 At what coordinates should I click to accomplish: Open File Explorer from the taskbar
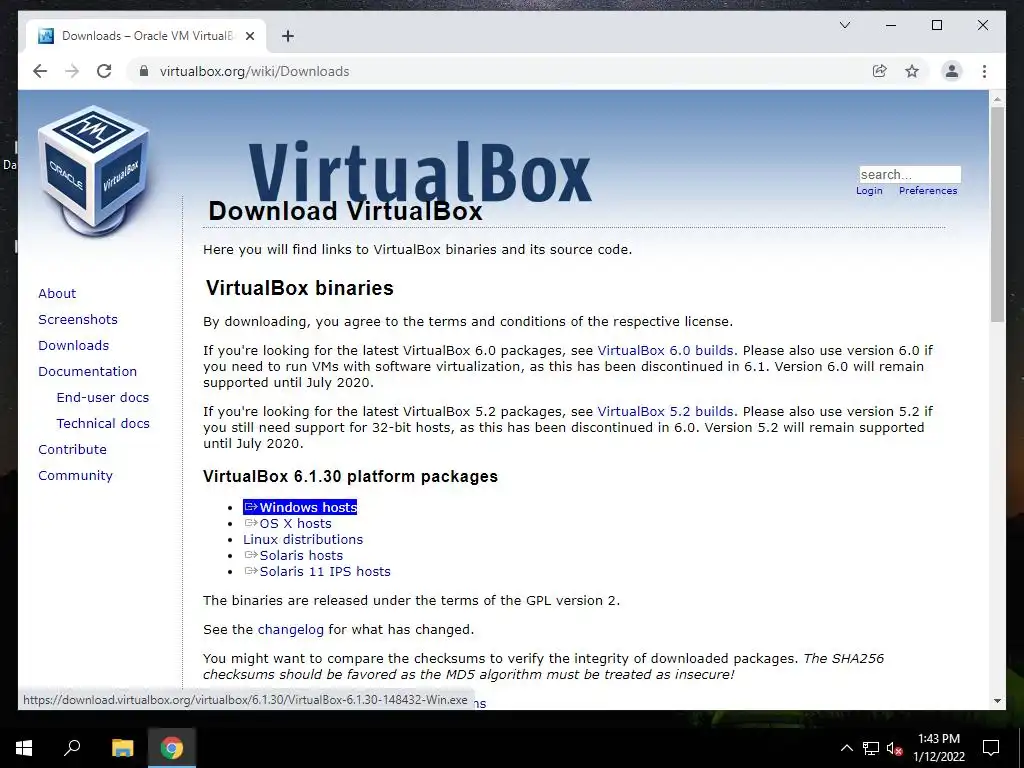(x=122, y=748)
